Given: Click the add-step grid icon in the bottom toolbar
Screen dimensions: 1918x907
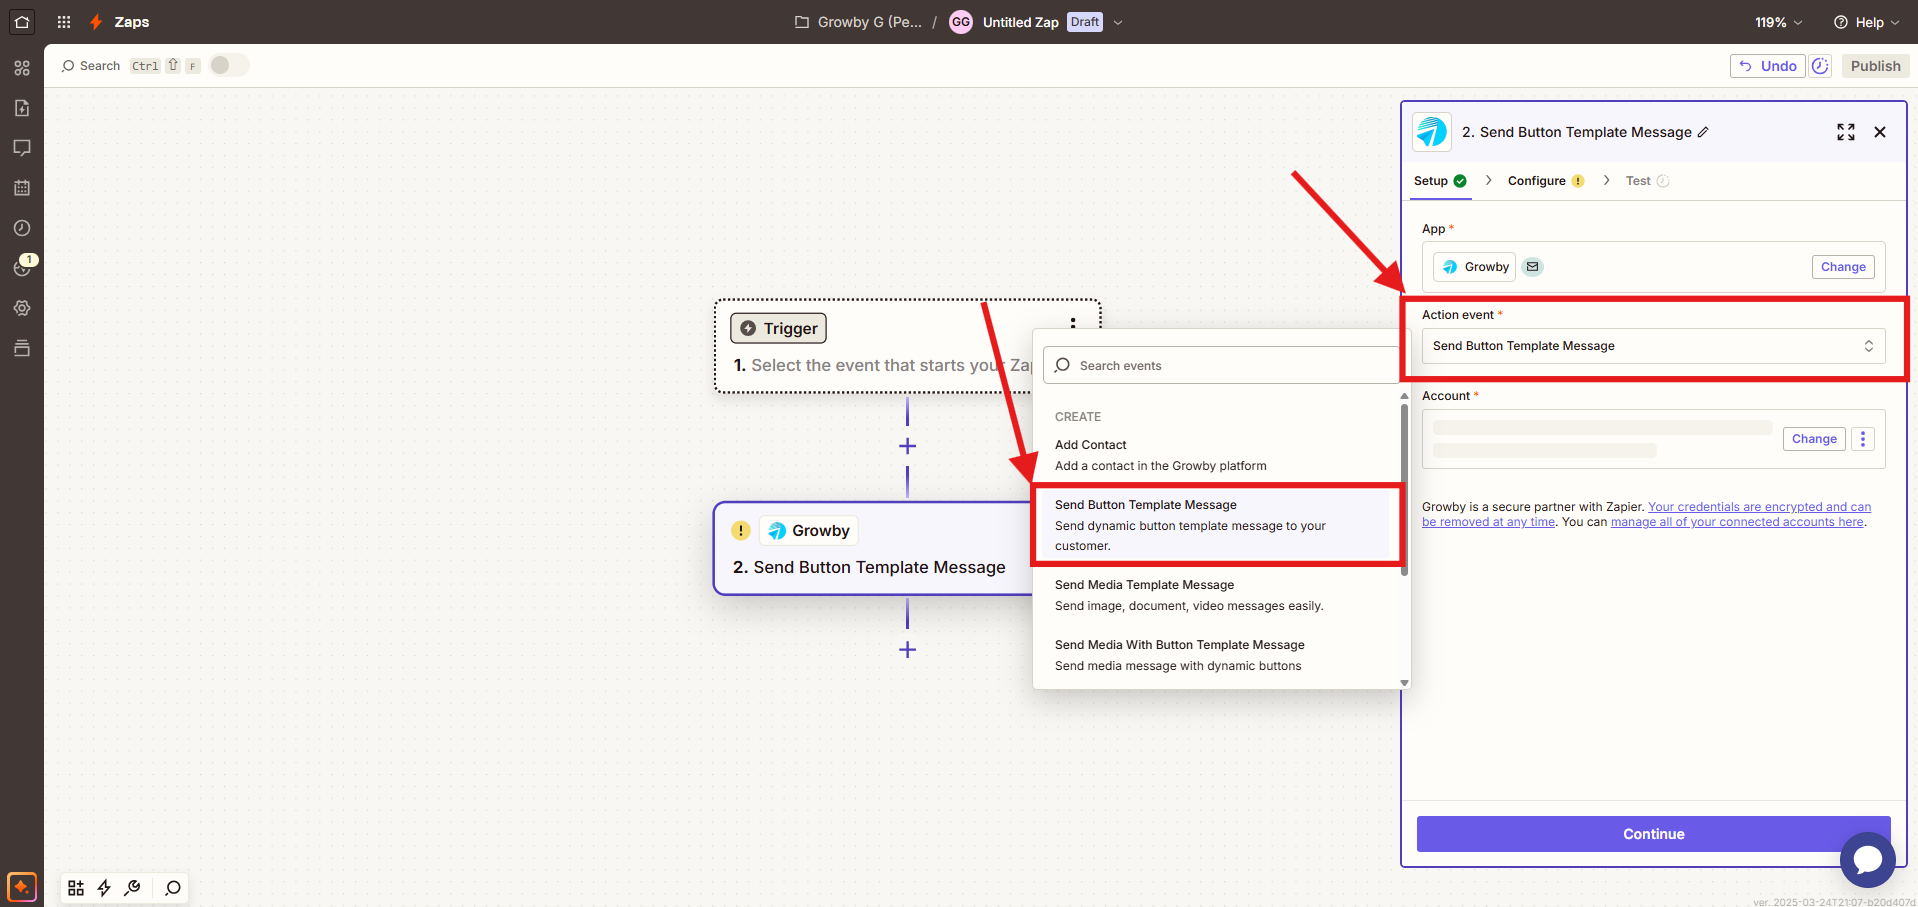Looking at the screenshot, I should [x=76, y=888].
